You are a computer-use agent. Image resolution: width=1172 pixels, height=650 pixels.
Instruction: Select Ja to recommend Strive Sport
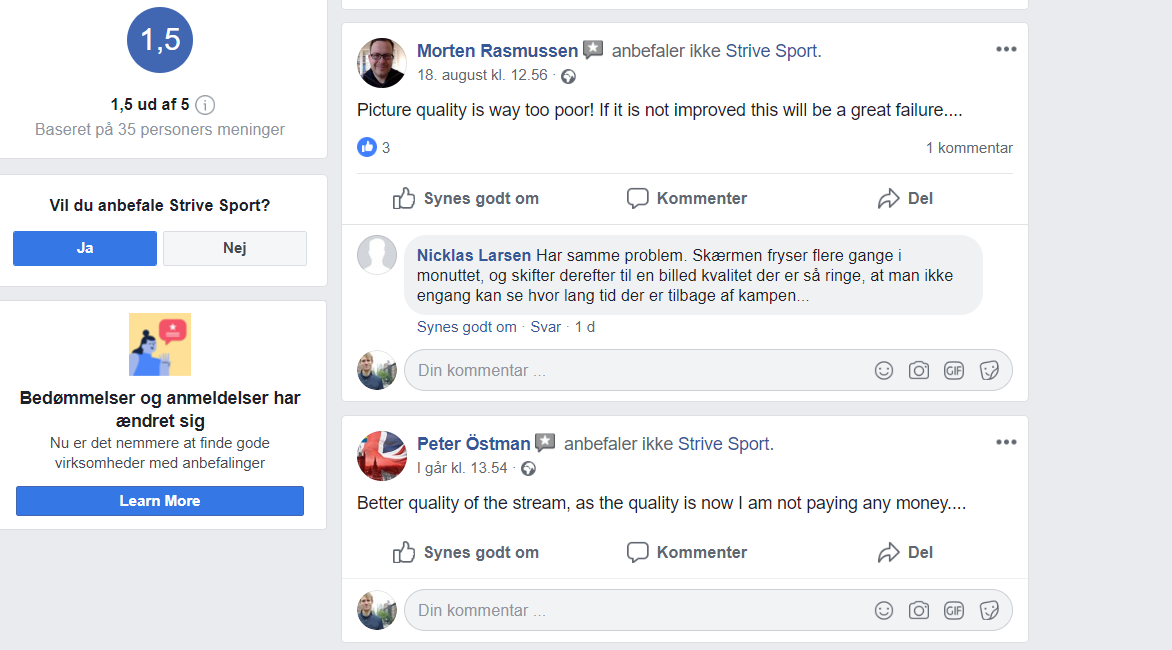pos(85,248)
